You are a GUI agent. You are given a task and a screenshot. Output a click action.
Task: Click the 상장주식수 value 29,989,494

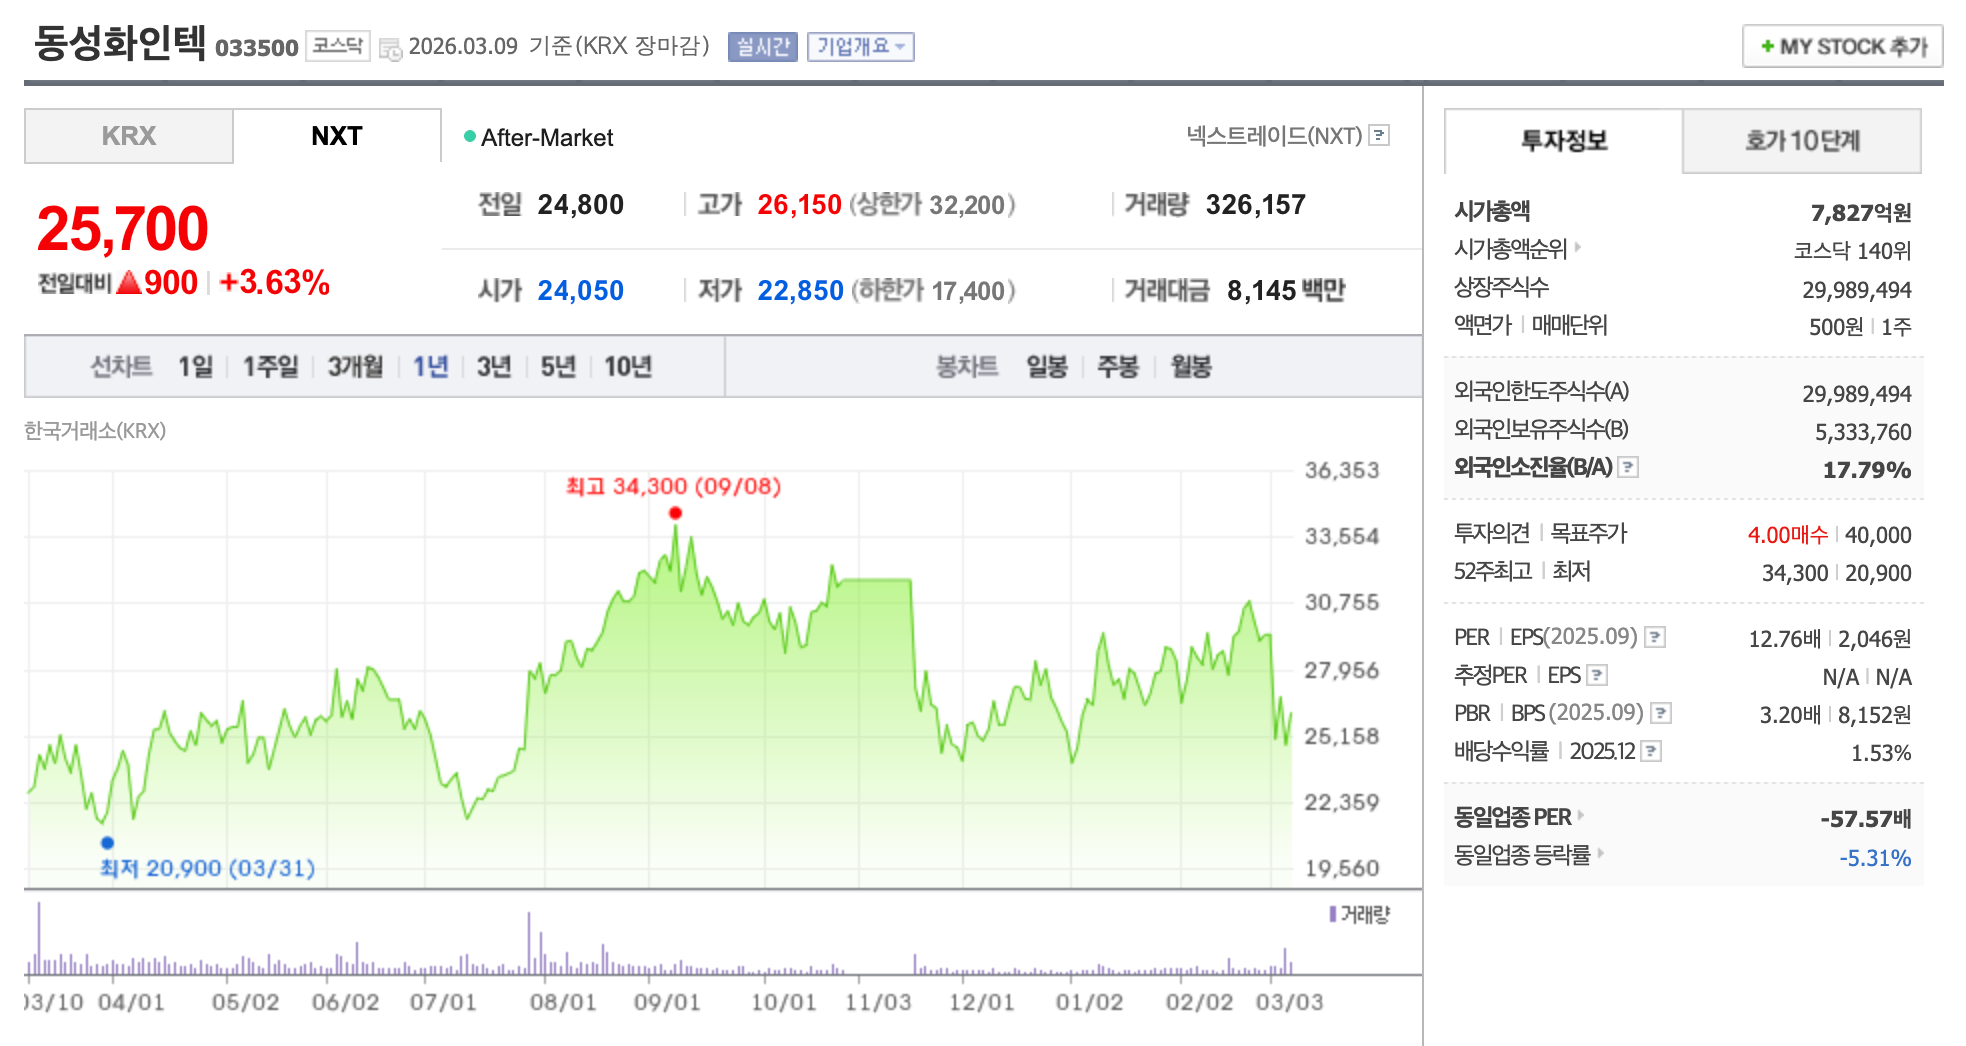pyautogui.click(x=1857, y=290)
